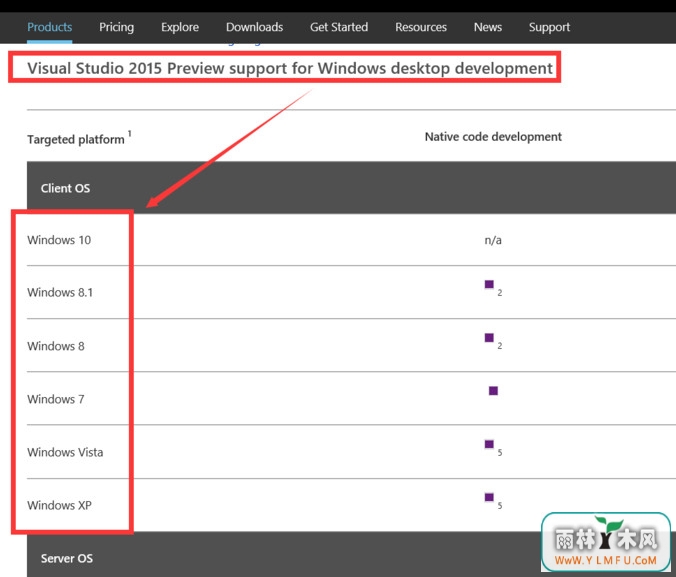Select the Windows 10 row label
Image resolution: width=676 pixels, height=577 pixels.
59,240
